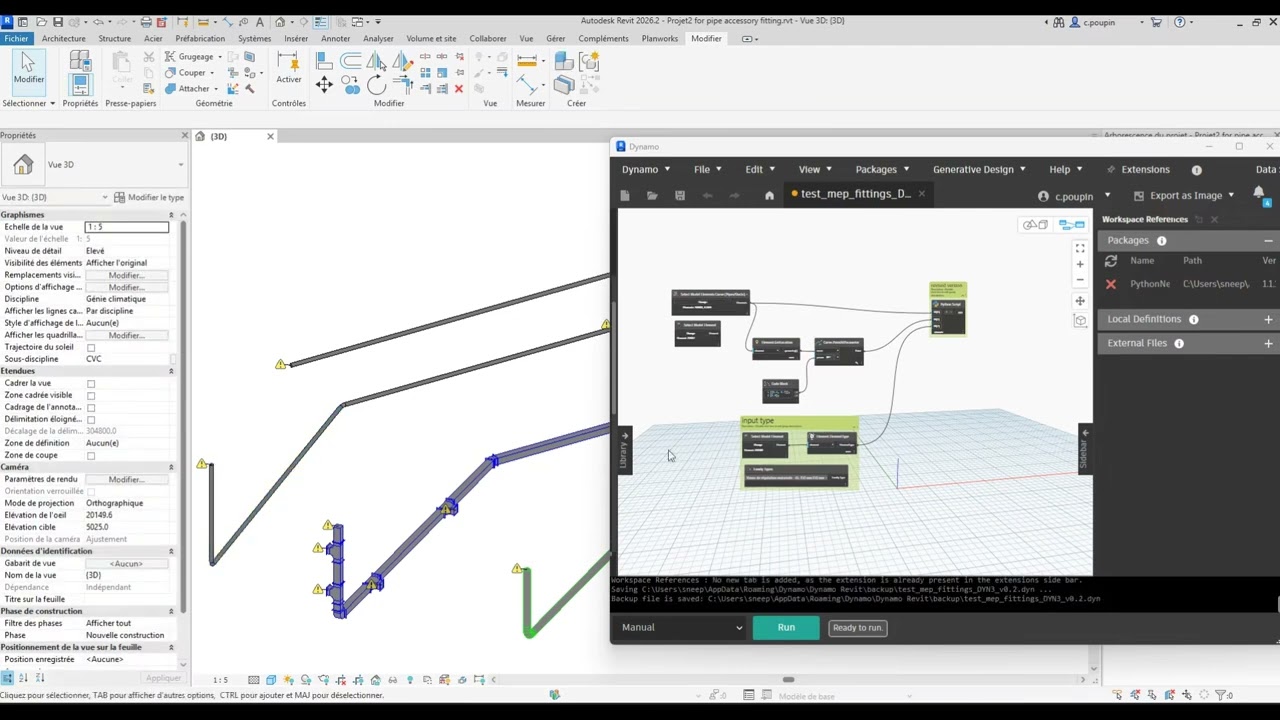Open the Dynamo File menu
1280x720 pixels.
[708, 170]
